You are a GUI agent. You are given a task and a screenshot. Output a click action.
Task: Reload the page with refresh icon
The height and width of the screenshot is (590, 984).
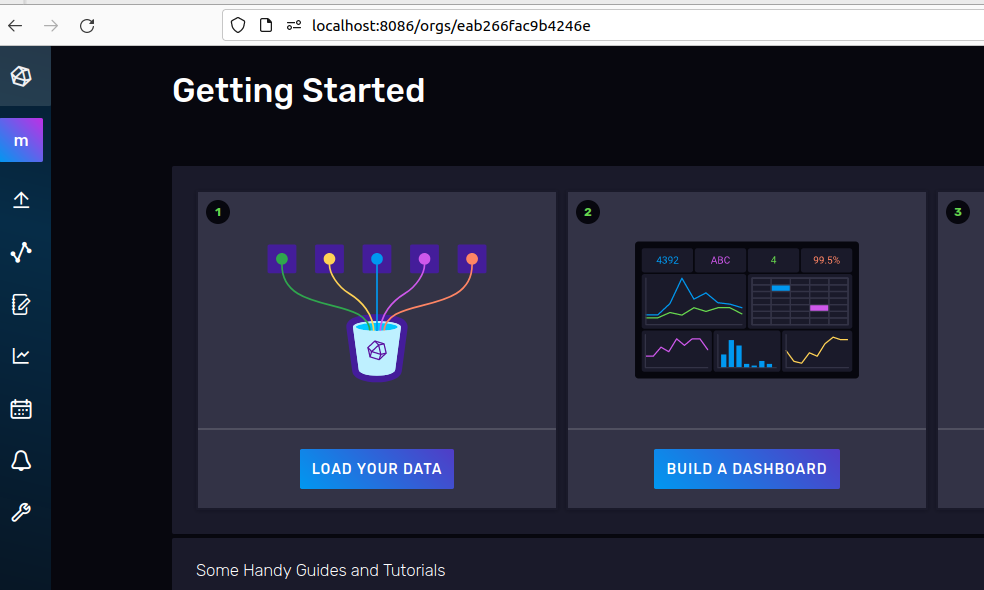tap(87, 26)
